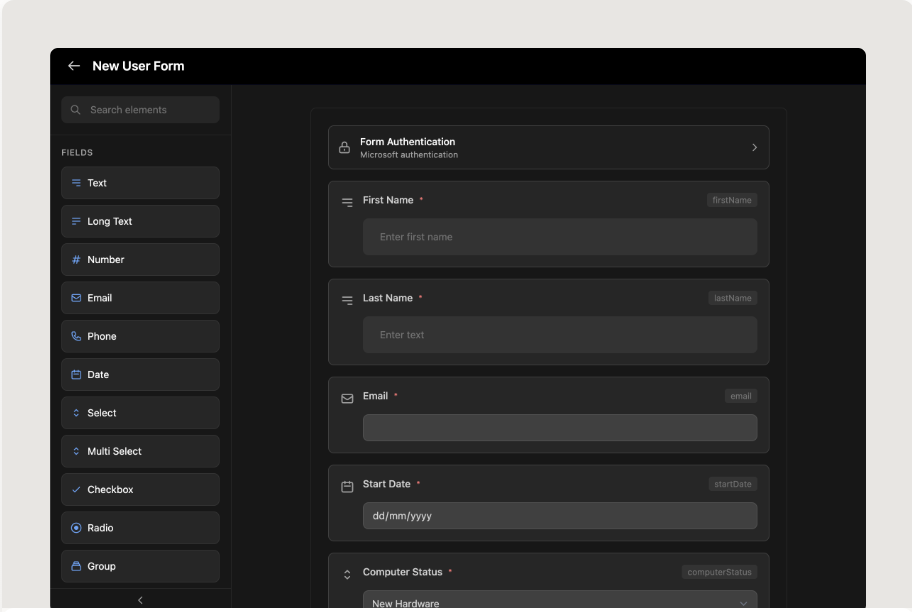Choose the Phone field from sidebar
912x612 pixels.
(140, 336)
